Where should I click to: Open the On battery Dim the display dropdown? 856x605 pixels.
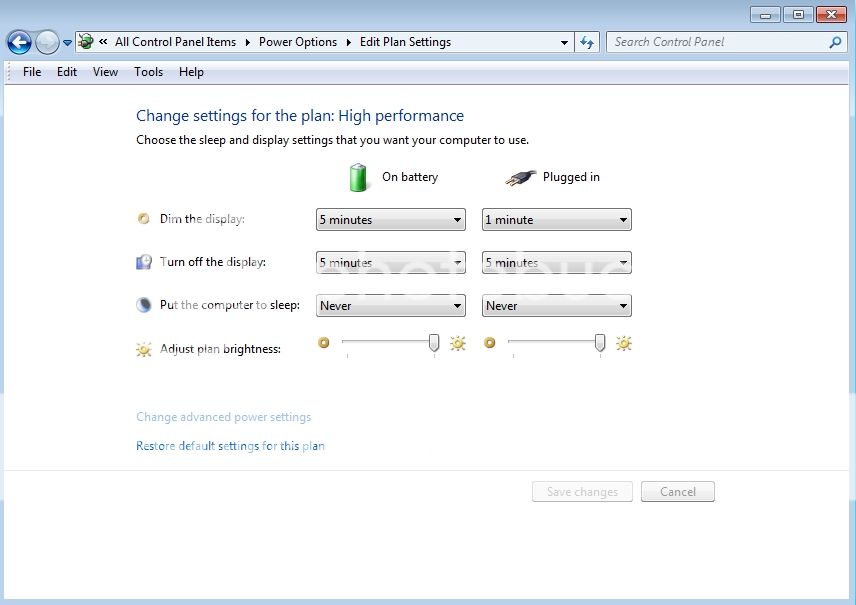[x=390, y=219]
